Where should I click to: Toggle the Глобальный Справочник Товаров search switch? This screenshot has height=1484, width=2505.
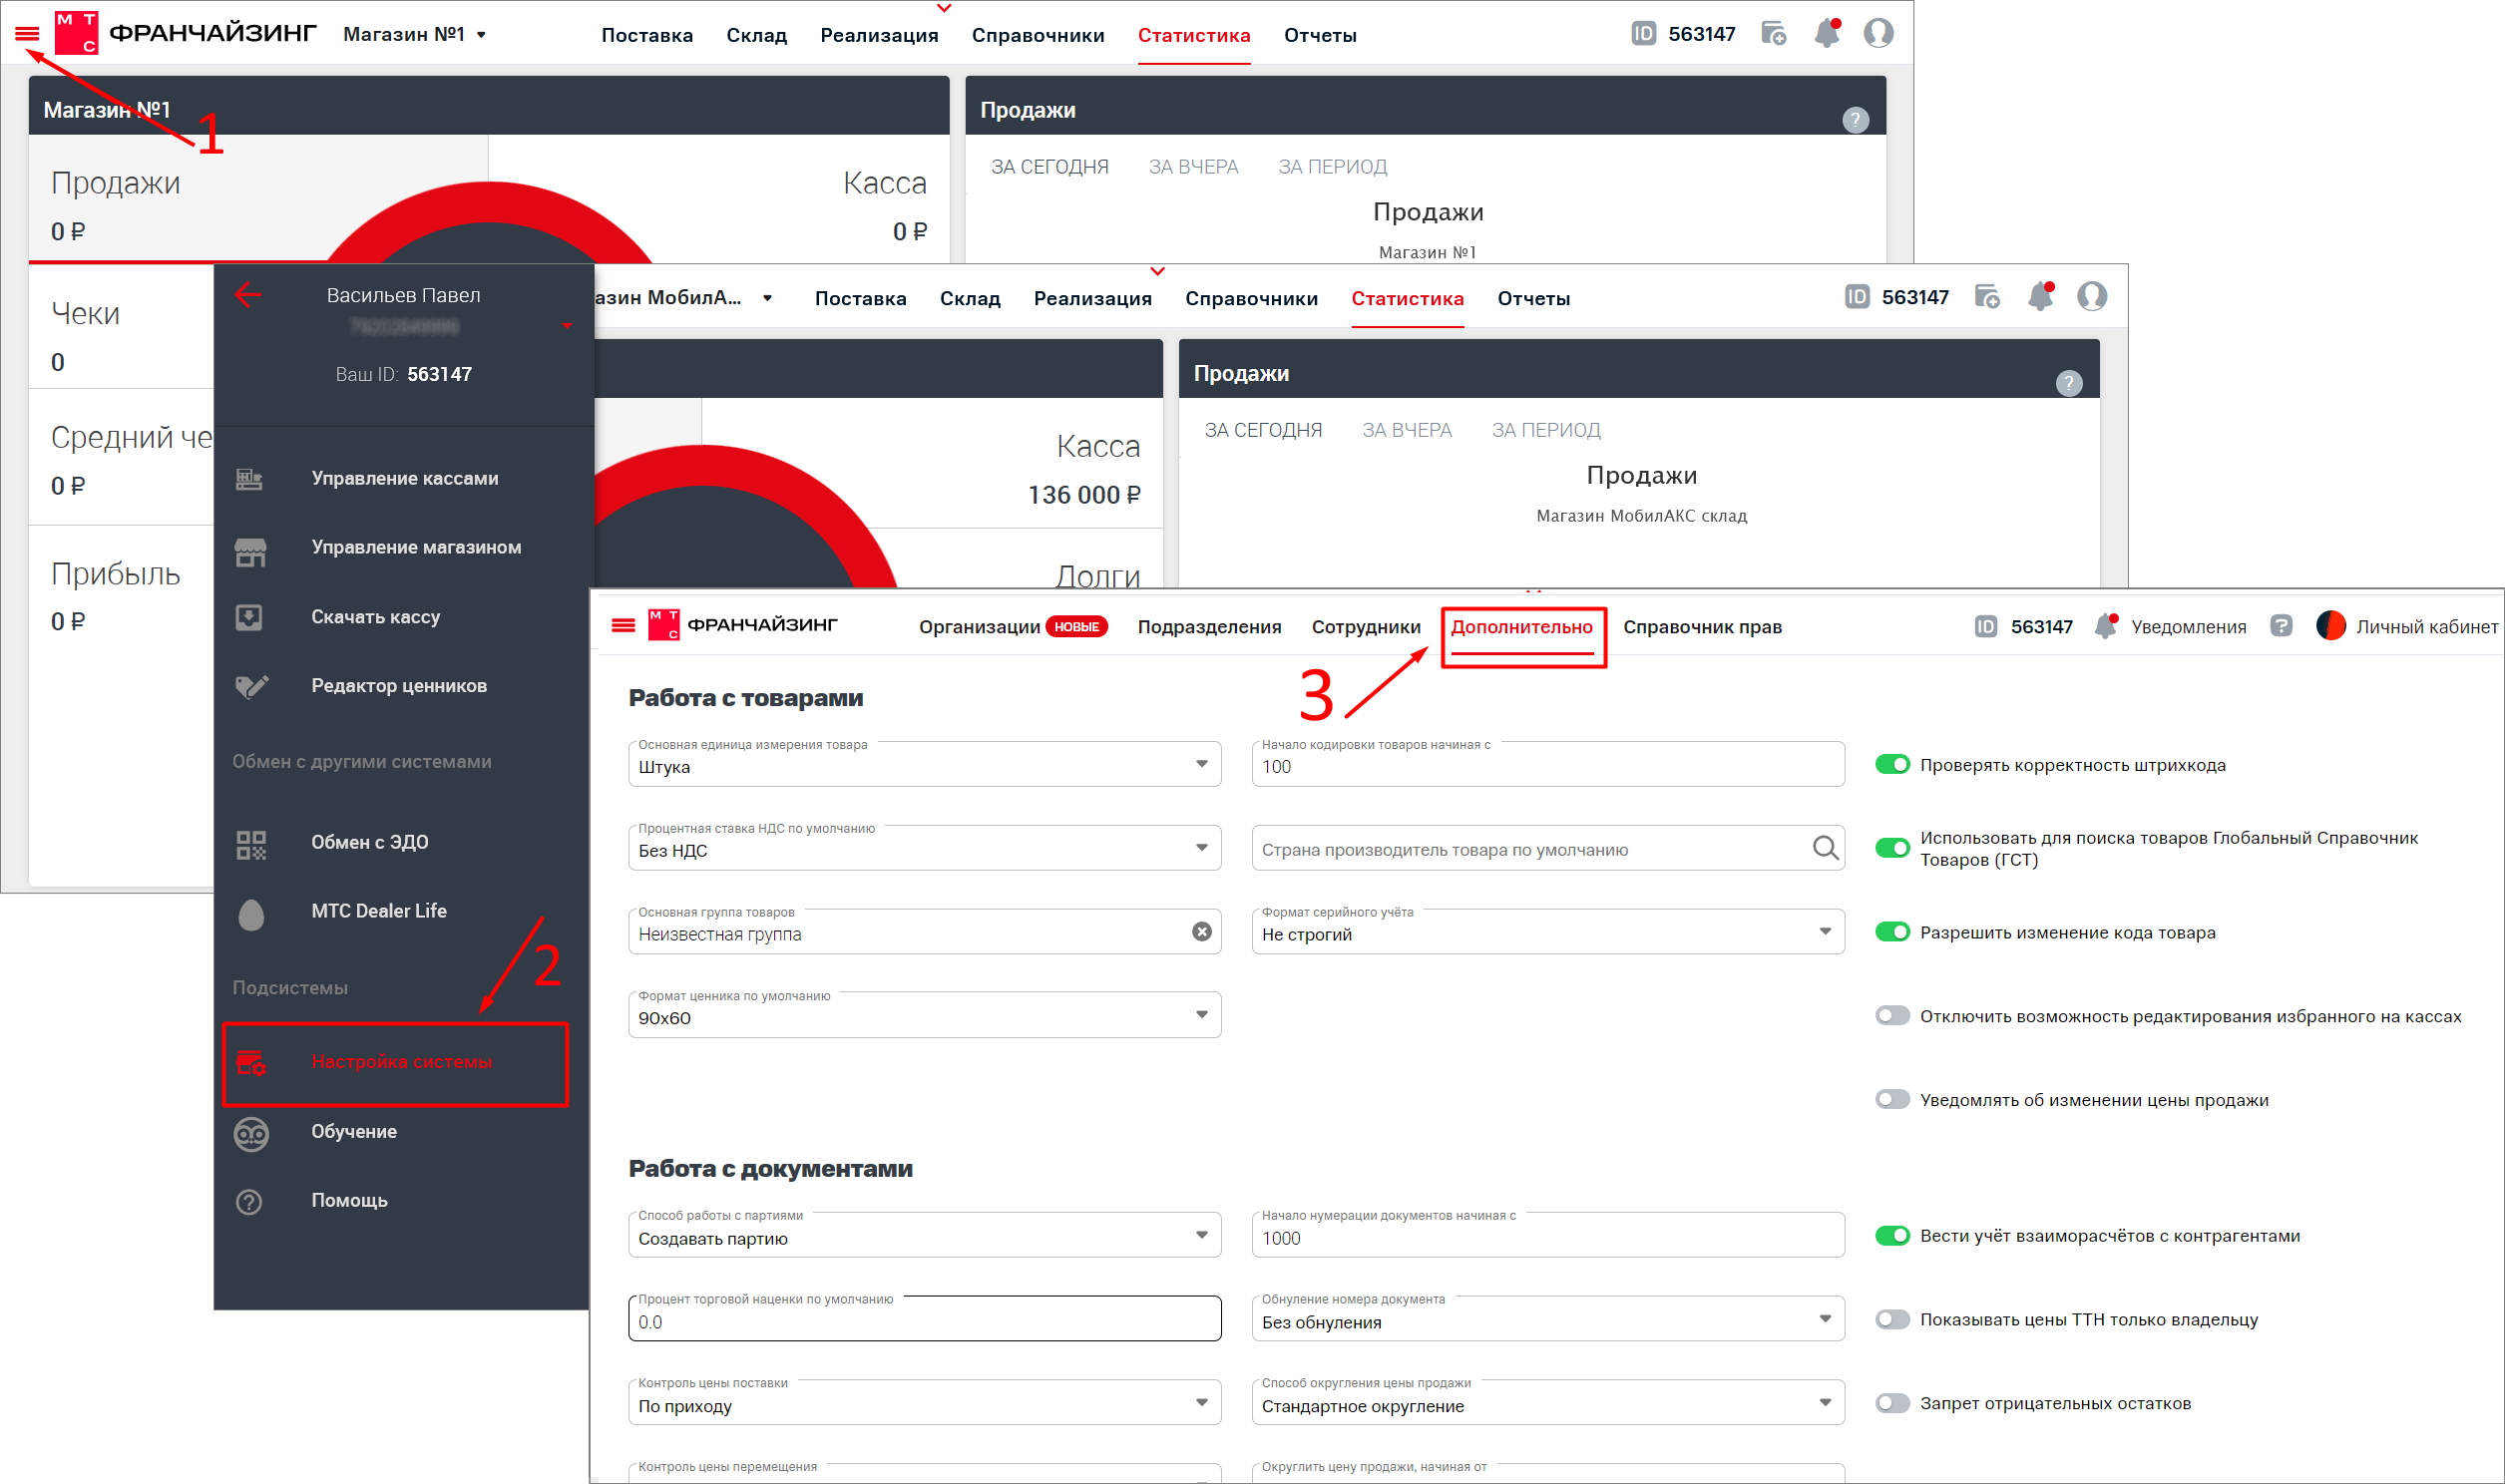(1892, 848)
